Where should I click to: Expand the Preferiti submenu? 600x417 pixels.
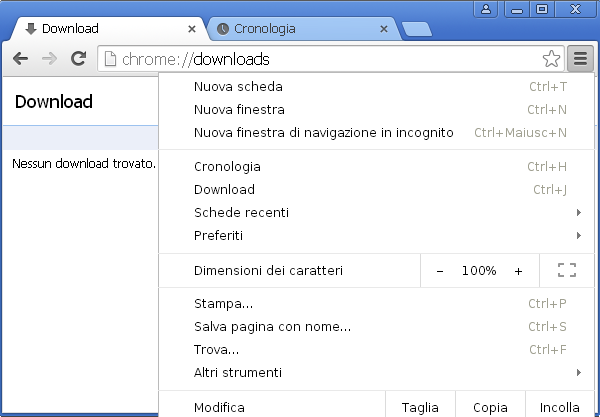[377, 236]
